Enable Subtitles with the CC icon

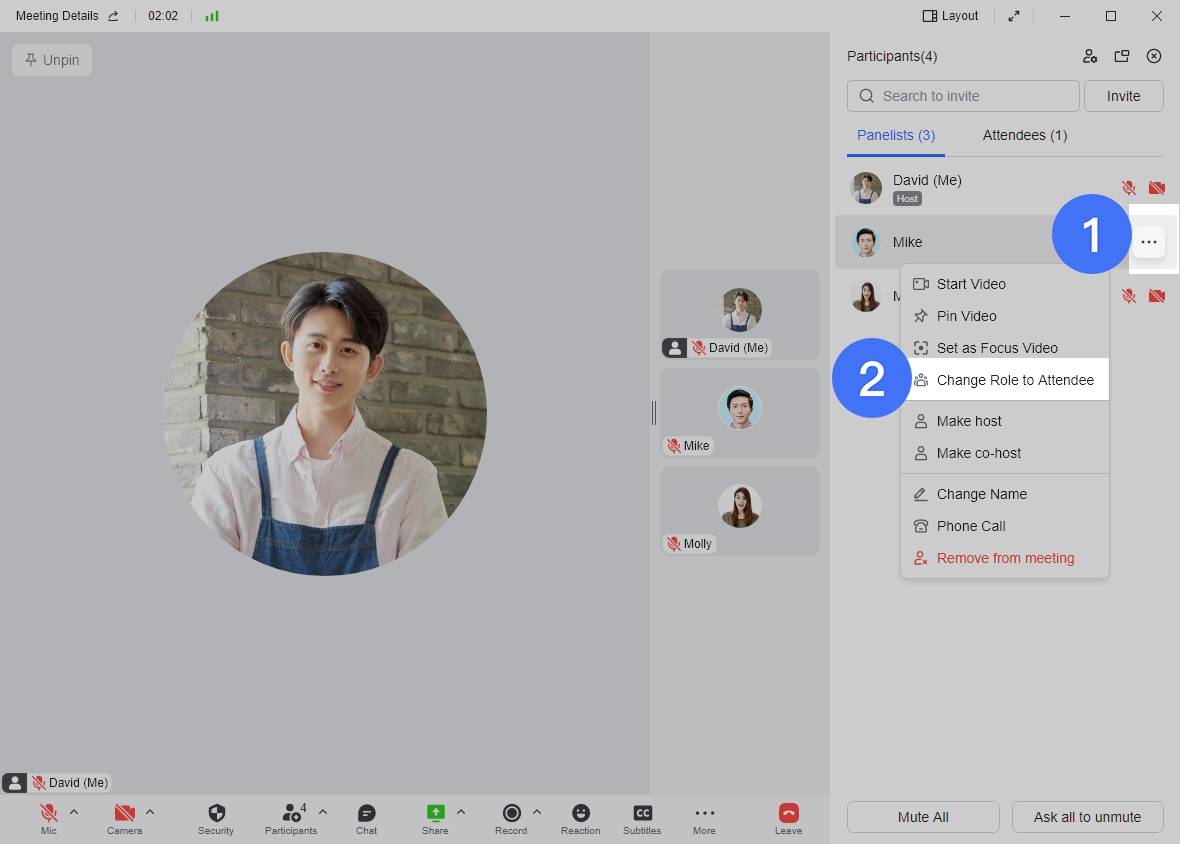click(x=642, y=813)
